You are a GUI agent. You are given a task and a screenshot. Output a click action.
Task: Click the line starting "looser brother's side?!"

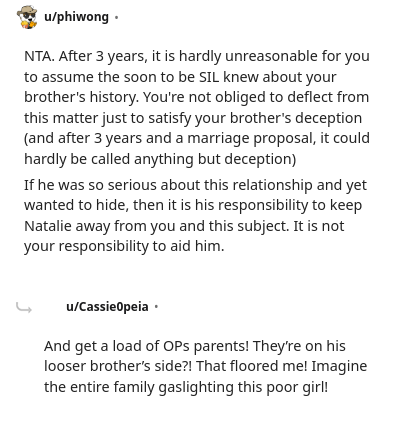(x=205, y=367)
